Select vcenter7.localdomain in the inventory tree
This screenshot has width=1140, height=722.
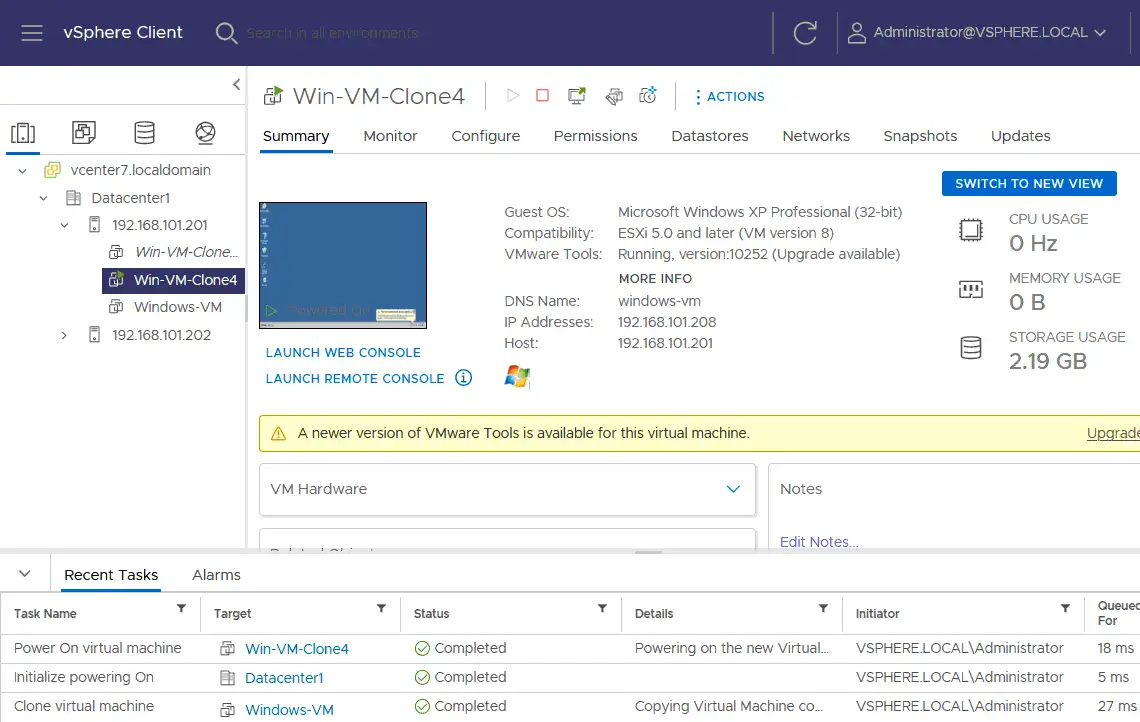coord(140,170)
